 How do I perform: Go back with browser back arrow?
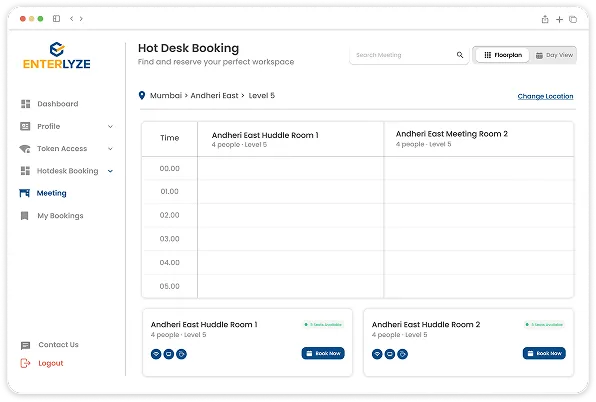click(71, 18)
